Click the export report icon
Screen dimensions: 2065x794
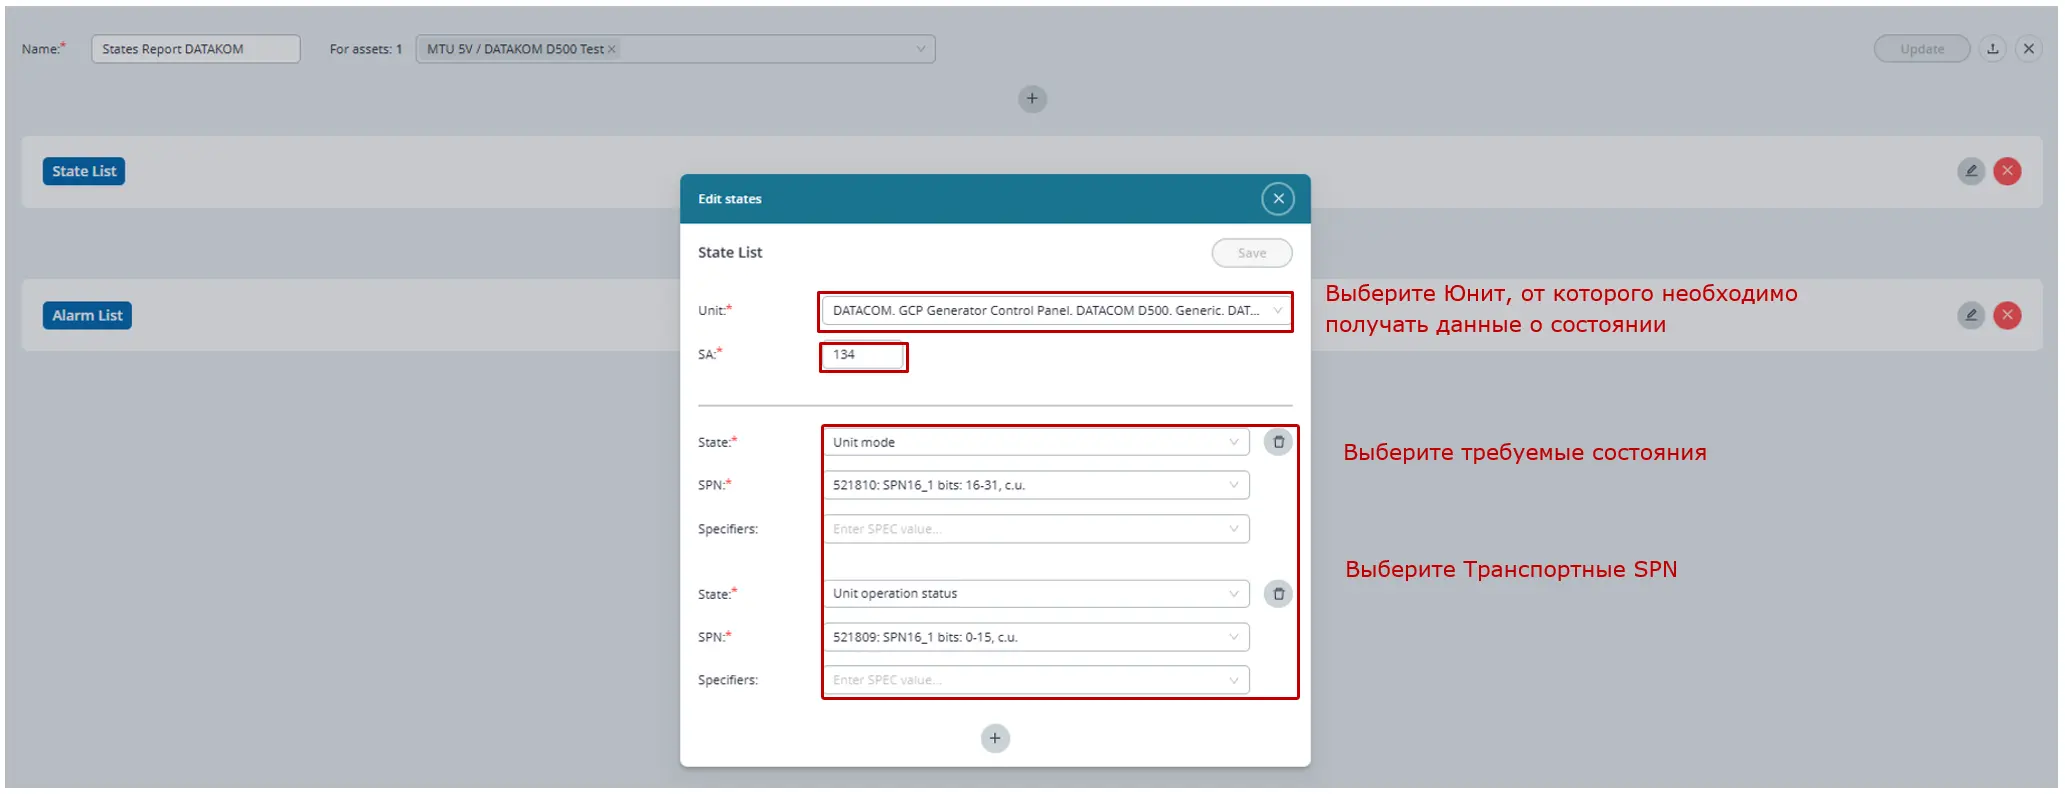(x=1992, y=49)
